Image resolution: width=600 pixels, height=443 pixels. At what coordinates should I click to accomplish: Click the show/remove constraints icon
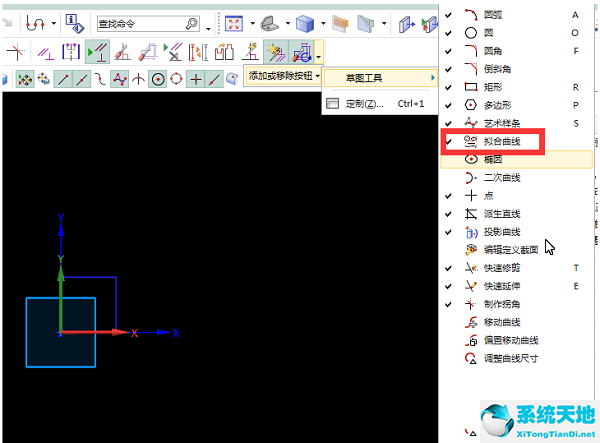click(x=173, y=52)
